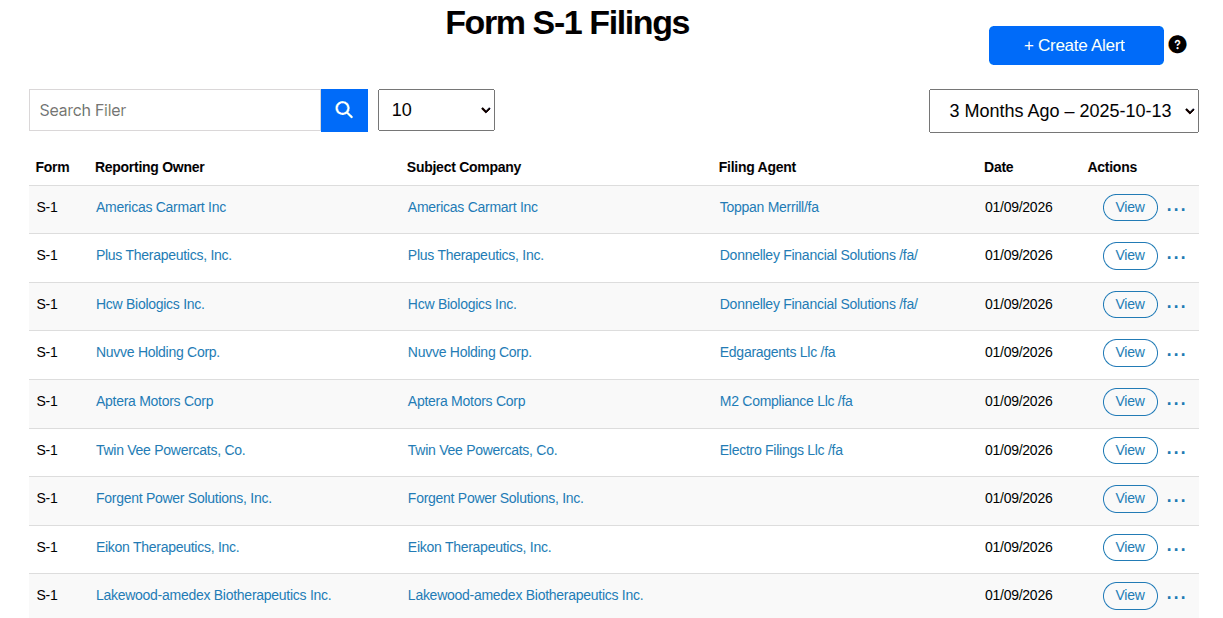Viewport: 1223px width, 618px height.
Task: Click the help question mark icon
Action: (1177, 45)
